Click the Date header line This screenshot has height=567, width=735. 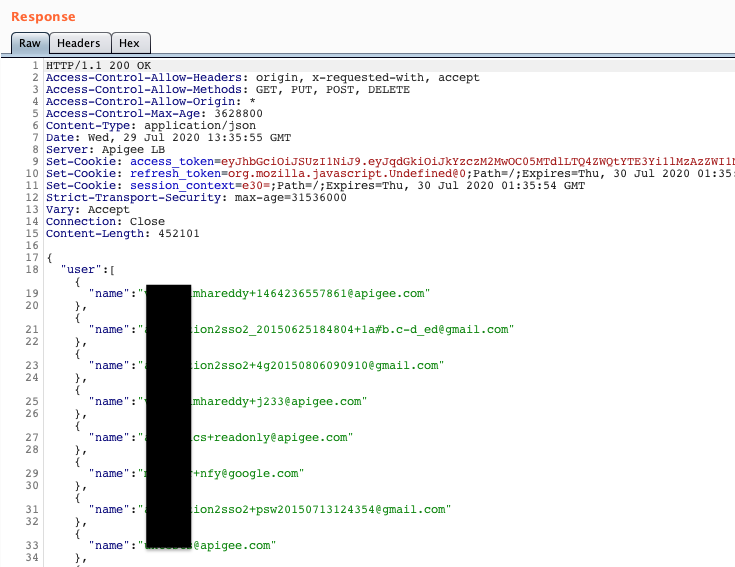coord(168,137)
